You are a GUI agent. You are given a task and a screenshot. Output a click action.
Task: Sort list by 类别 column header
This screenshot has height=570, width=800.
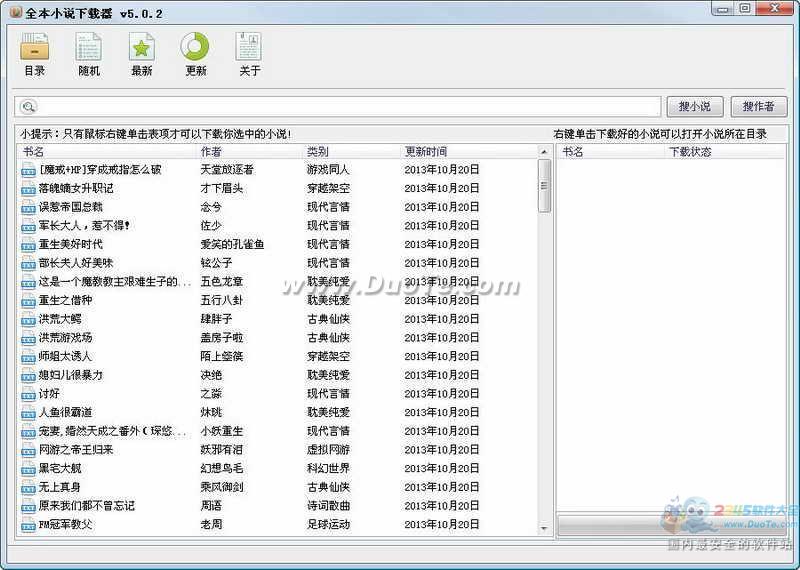pyautogui.click(x=352, y=152)
